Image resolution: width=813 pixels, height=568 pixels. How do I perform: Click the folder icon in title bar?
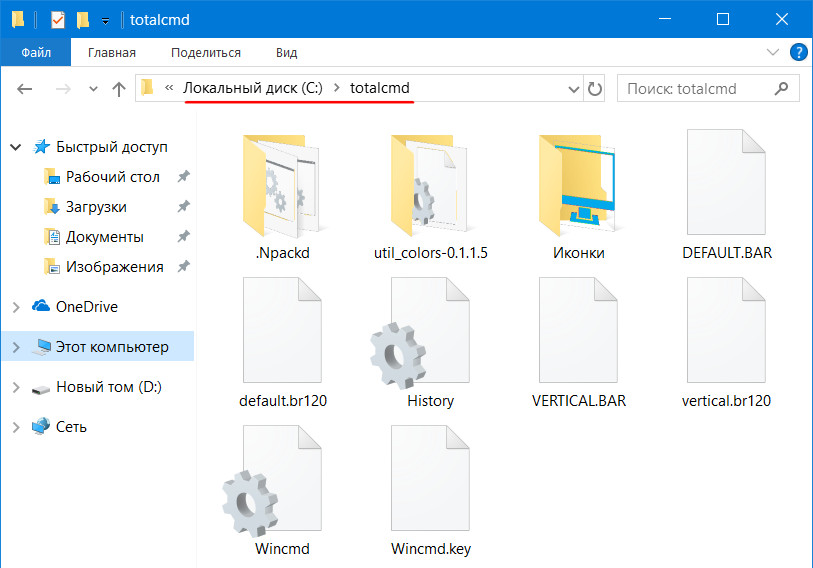point(18,19)
